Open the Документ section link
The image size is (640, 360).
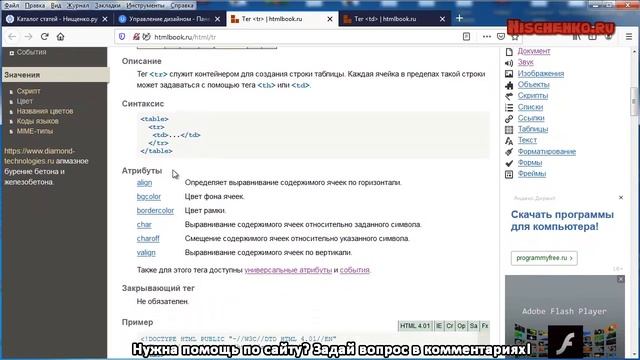(x=534, y=51)
